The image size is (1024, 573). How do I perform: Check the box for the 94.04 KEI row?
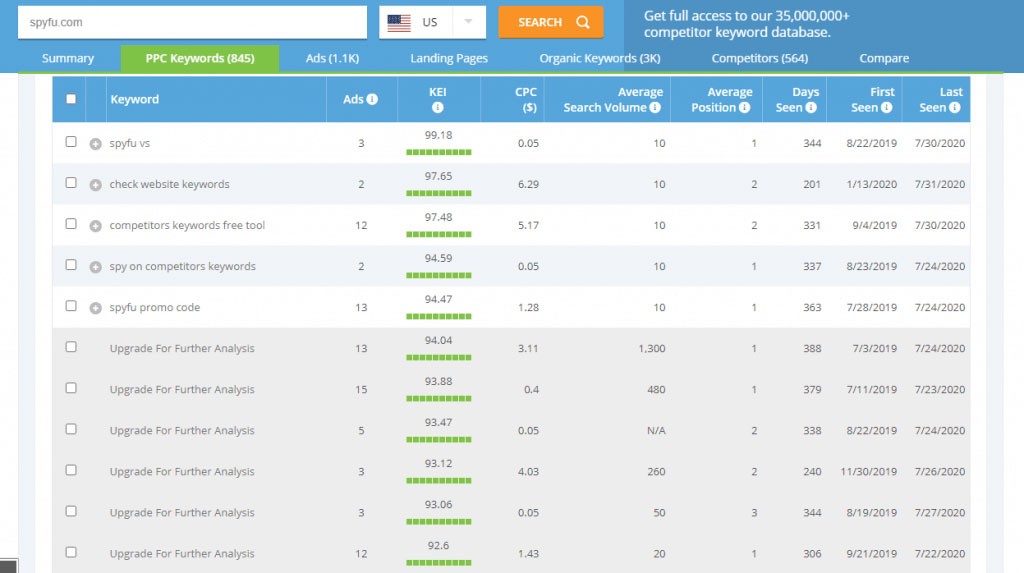pyautogui.click(x=71, y=347)
